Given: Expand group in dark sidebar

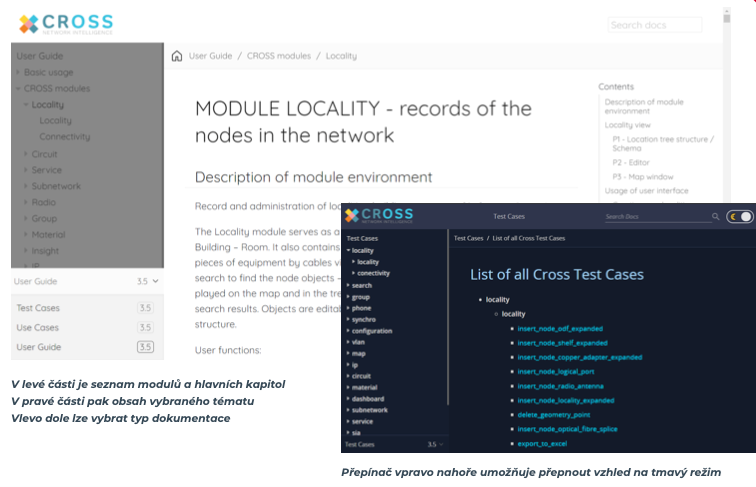Looking at the screenshot, I should coord(348,297).
